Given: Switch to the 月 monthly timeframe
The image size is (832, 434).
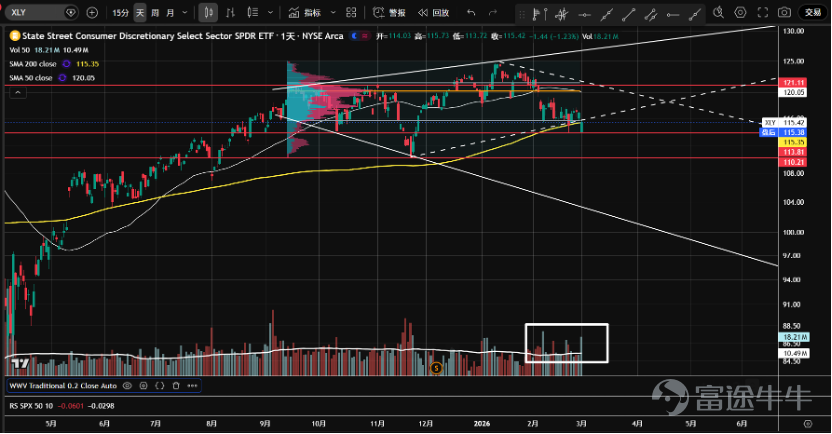Looking at the screenshot, I should coord(170,12).
